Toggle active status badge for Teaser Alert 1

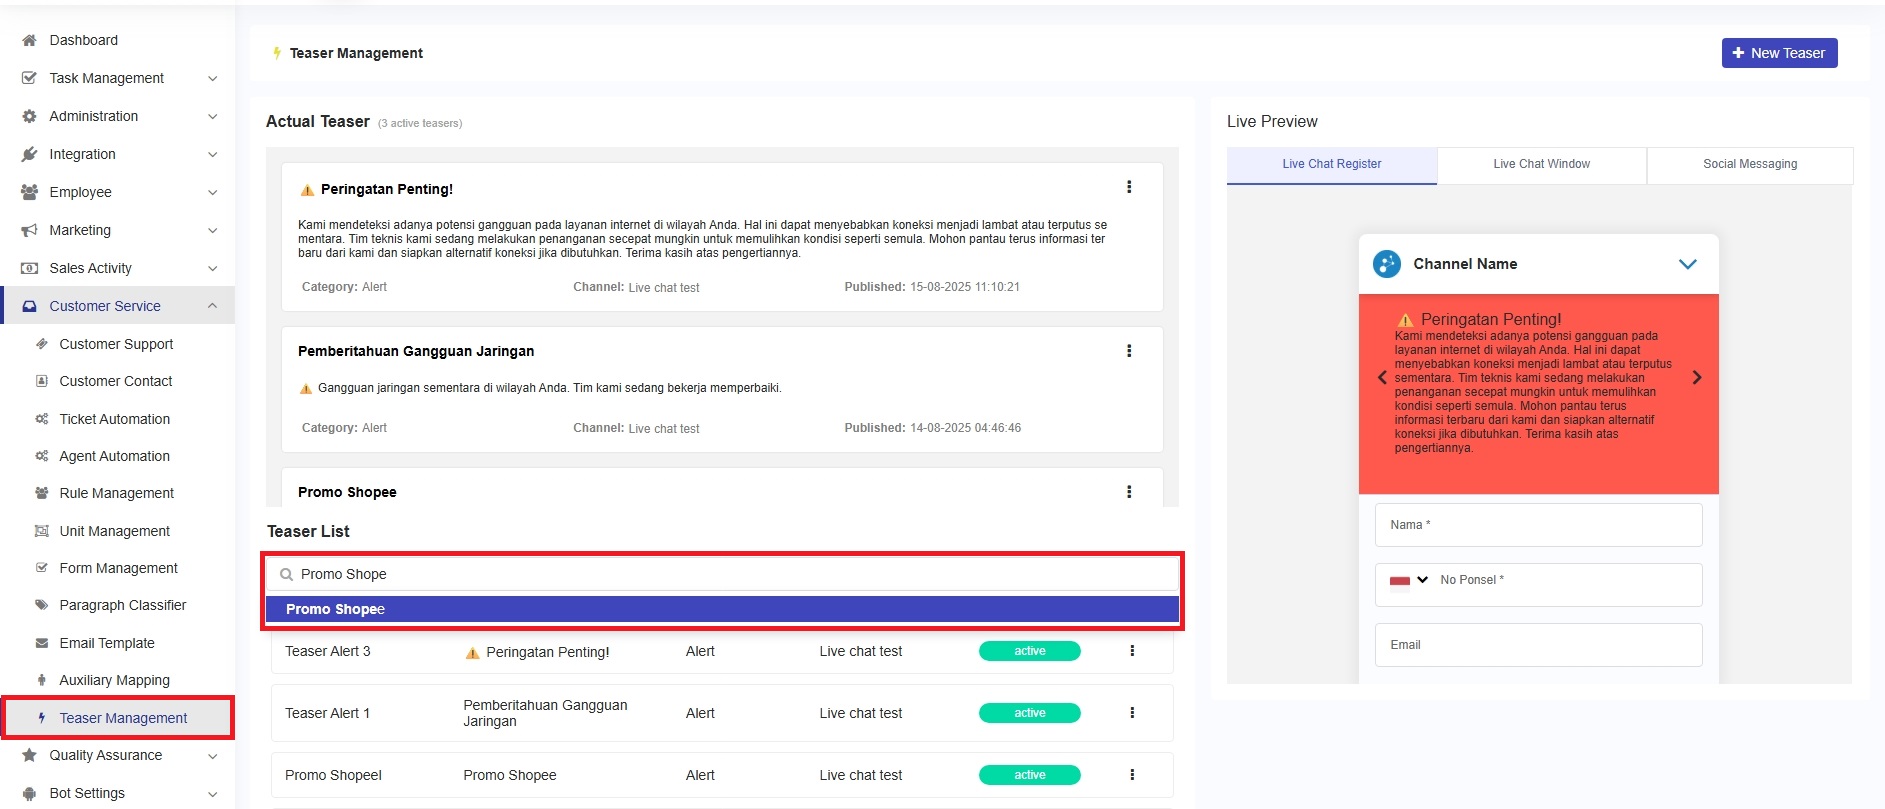(x=1029, y=713)
